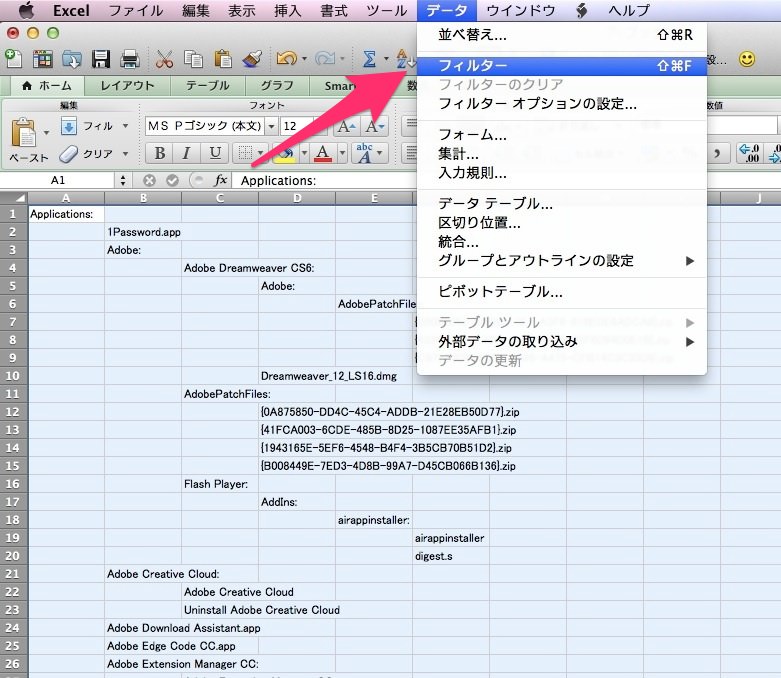Click the fx insert function icon
781x678 pixels.
pyautogui.click(x=221, y=180)
